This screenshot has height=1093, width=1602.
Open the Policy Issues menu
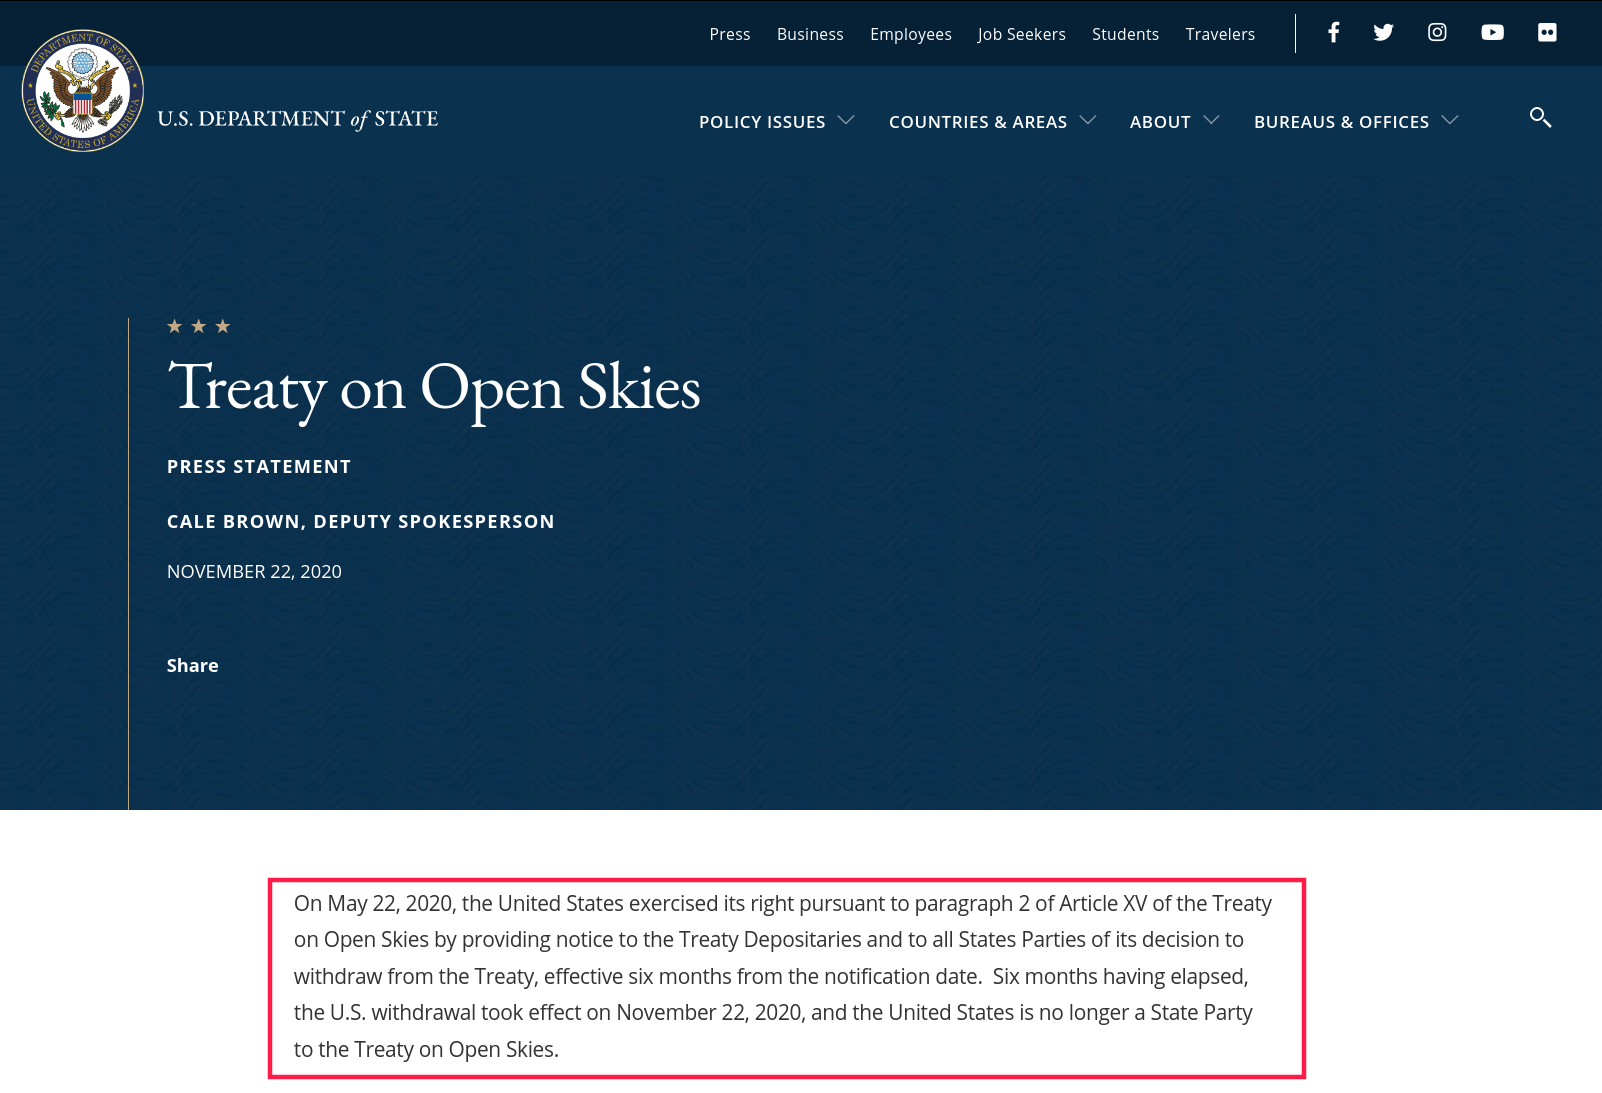point(762,122)
